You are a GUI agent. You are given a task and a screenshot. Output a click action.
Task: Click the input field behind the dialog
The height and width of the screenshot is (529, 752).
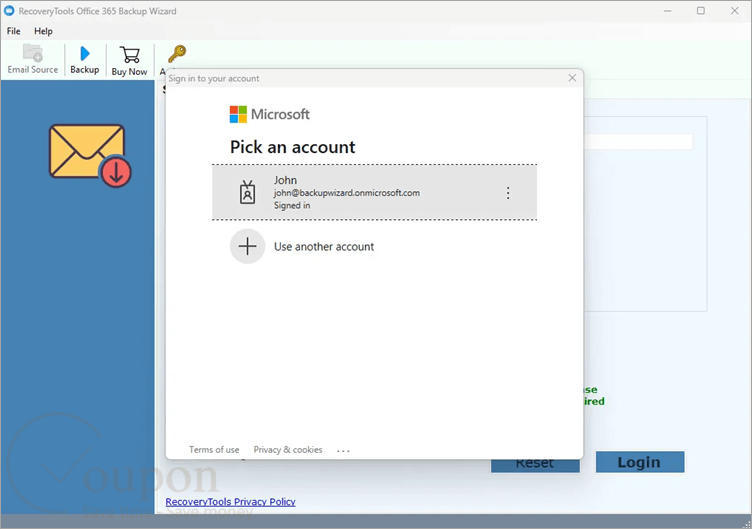click(638, 141)
